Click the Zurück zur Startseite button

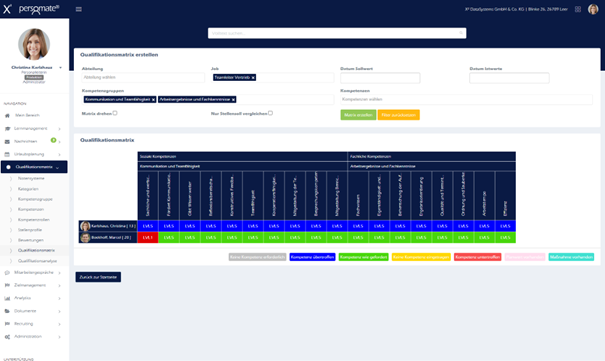pos(98,277)
